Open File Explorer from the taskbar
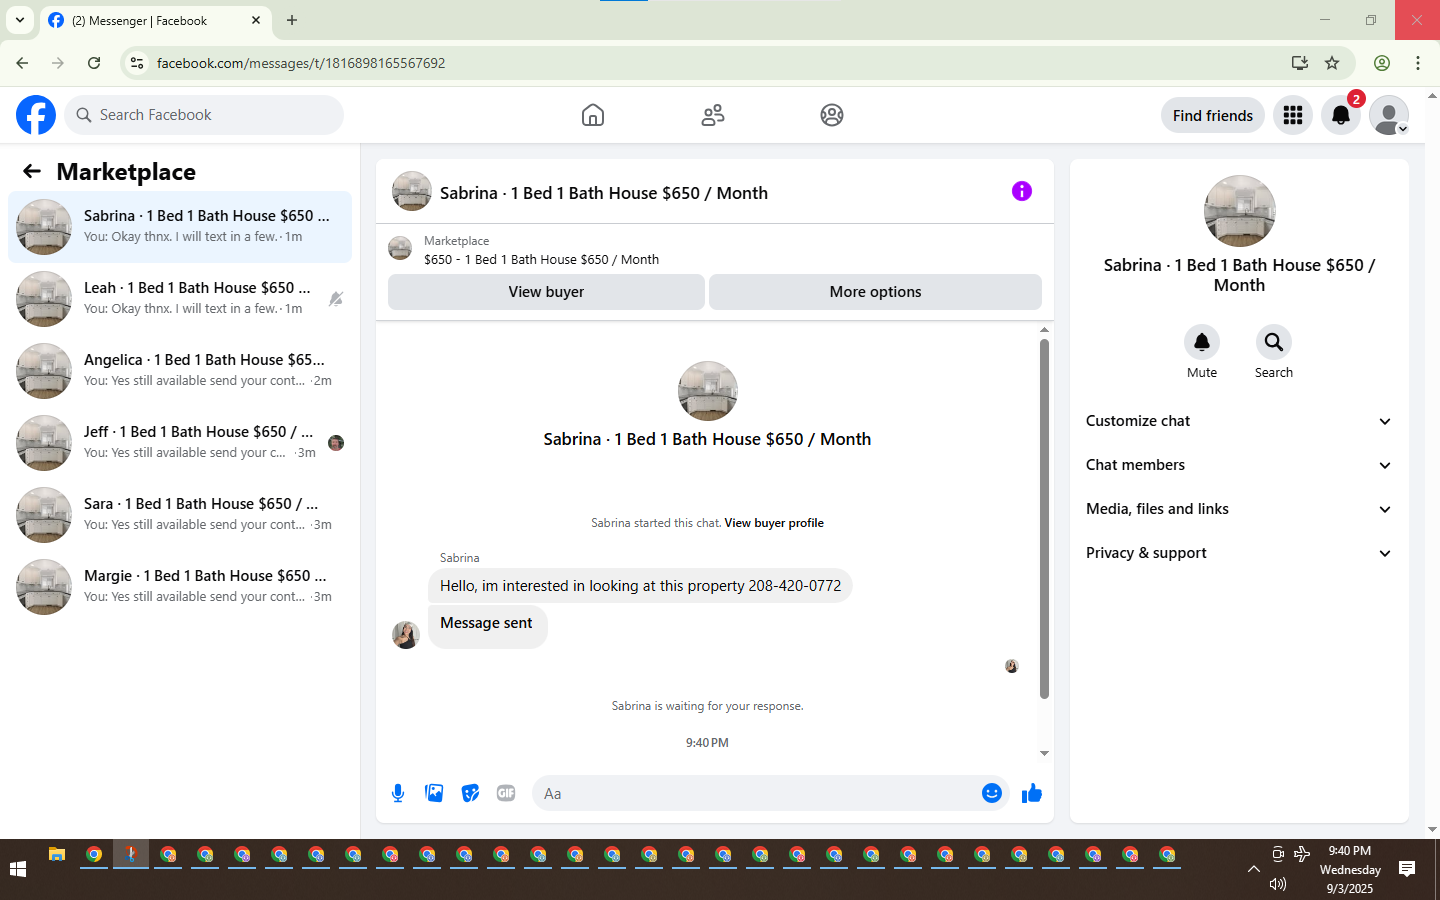The width and height of the screenshot is (1440, 900). [x=57, y=855]
